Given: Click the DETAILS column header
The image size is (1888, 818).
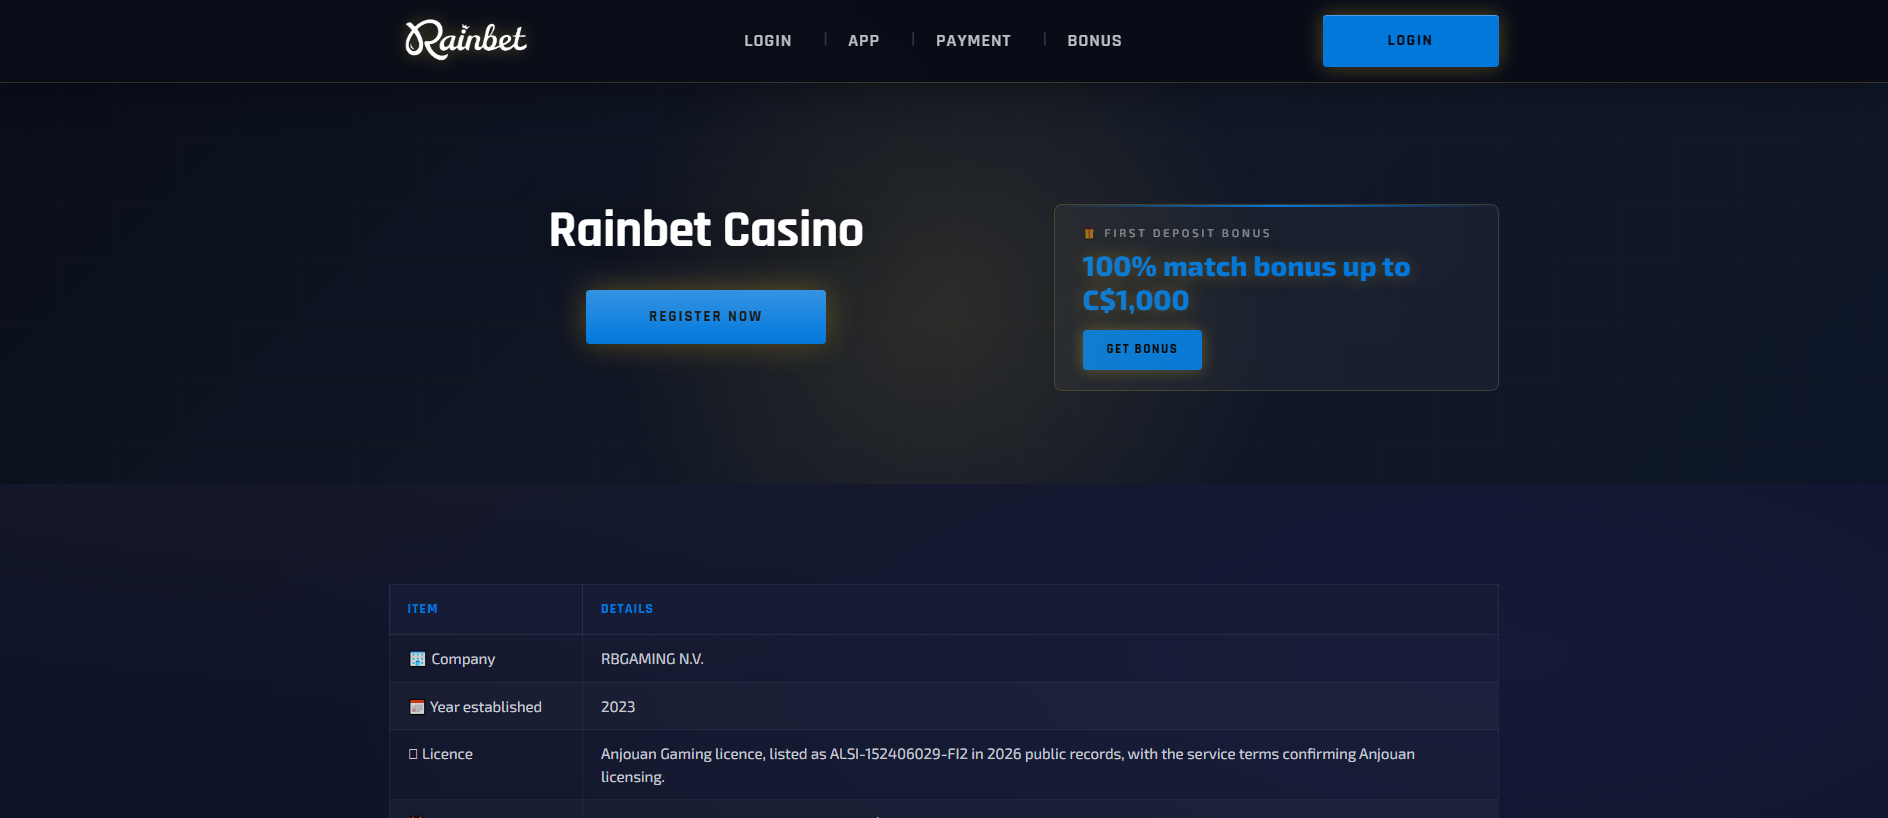Looking at the screenshot, I should pyautogui.click(x=627, y=609).
